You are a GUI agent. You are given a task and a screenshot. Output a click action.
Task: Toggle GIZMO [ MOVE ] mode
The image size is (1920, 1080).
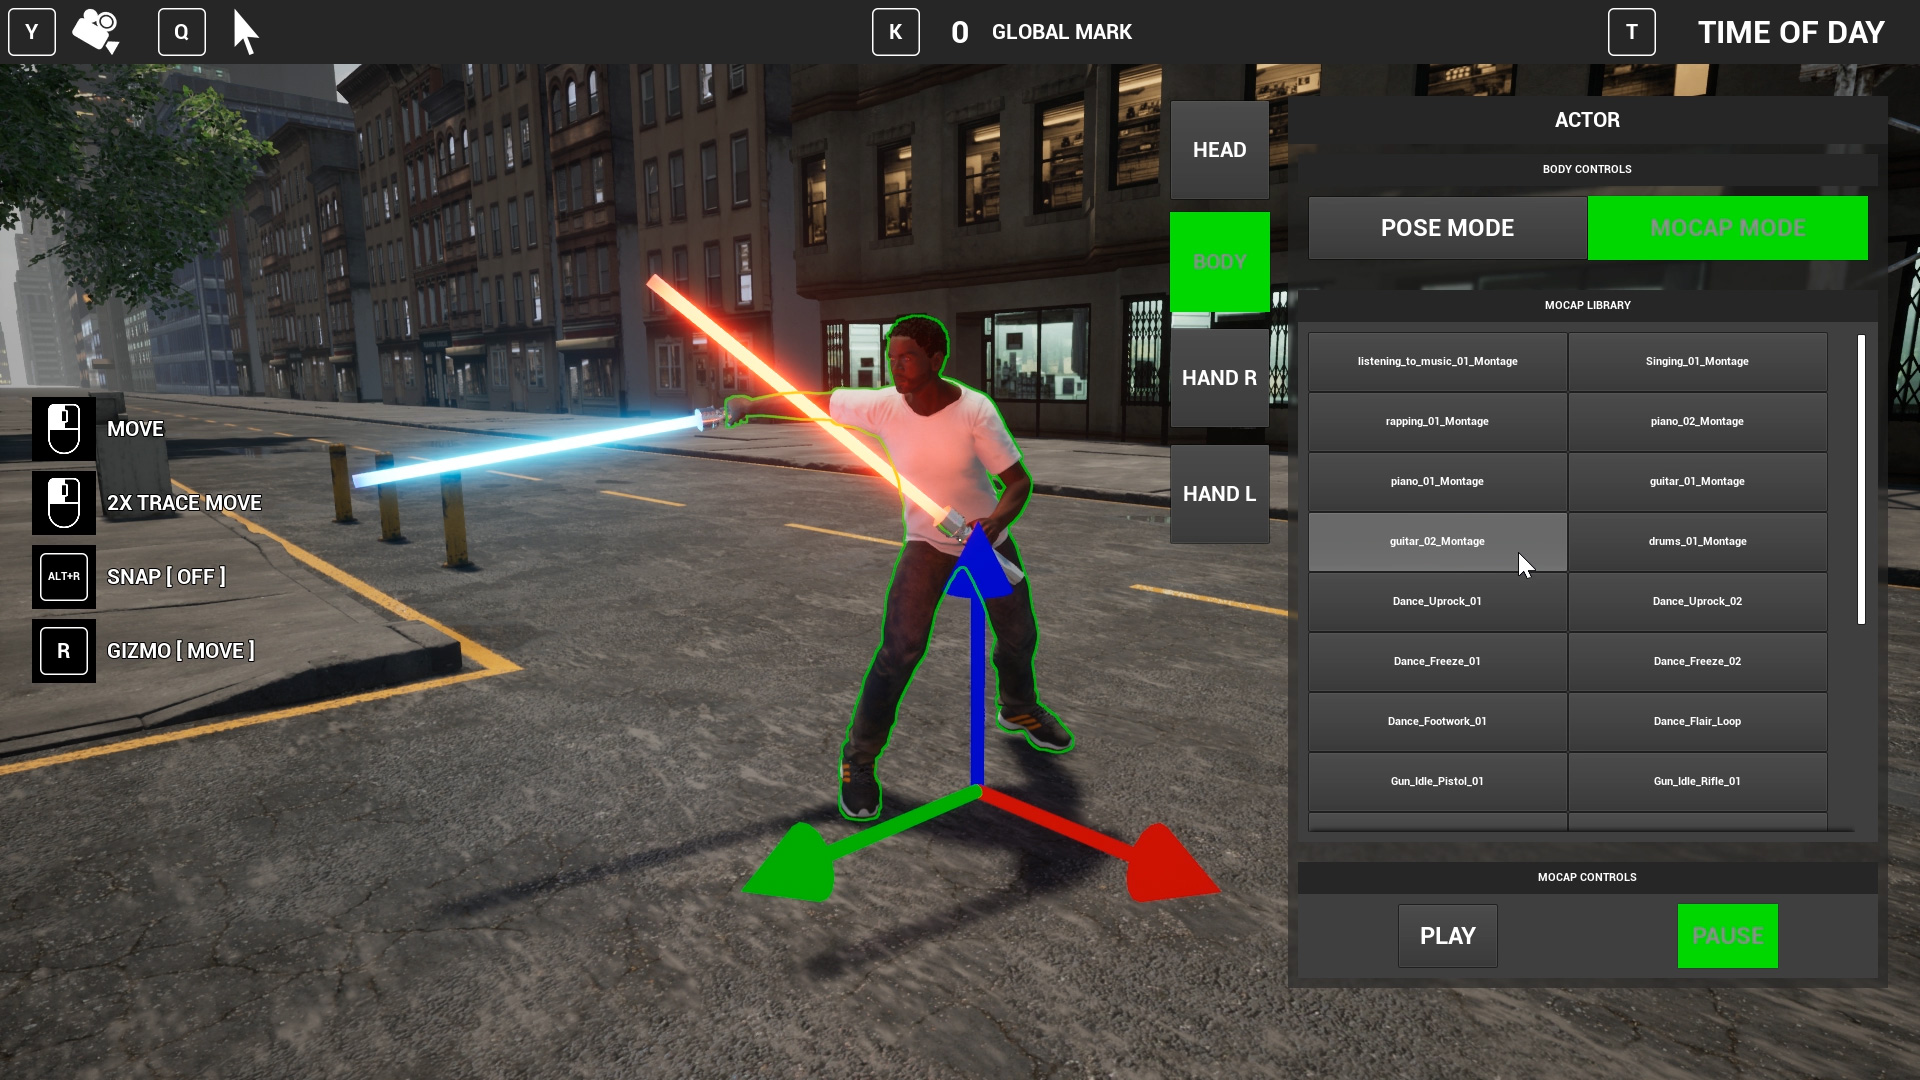180,651
